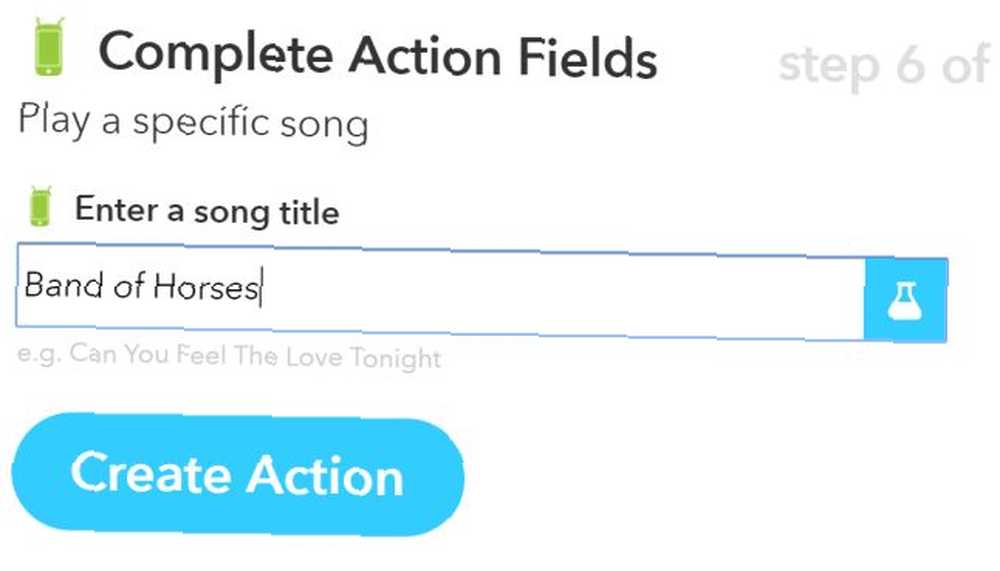Screen dimensions: 1000x571
Task: Focus the song title input field
Action: coord(441,291)
